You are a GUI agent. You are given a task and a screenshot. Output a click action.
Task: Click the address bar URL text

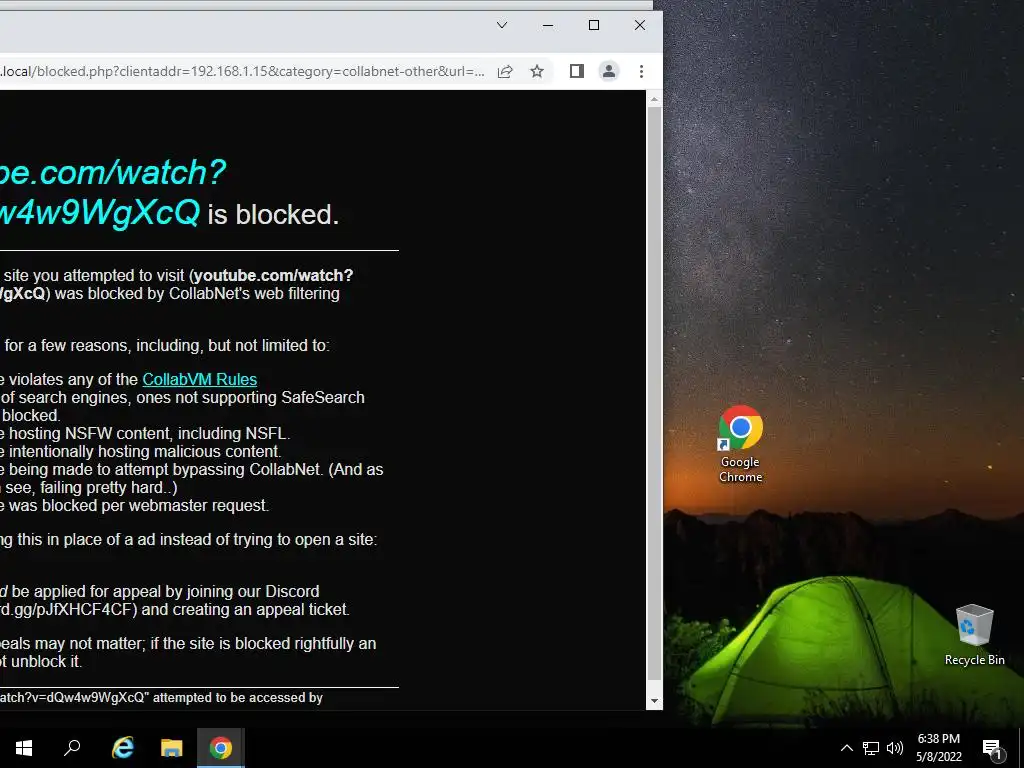pyautogui.click(x=242, y=71)
